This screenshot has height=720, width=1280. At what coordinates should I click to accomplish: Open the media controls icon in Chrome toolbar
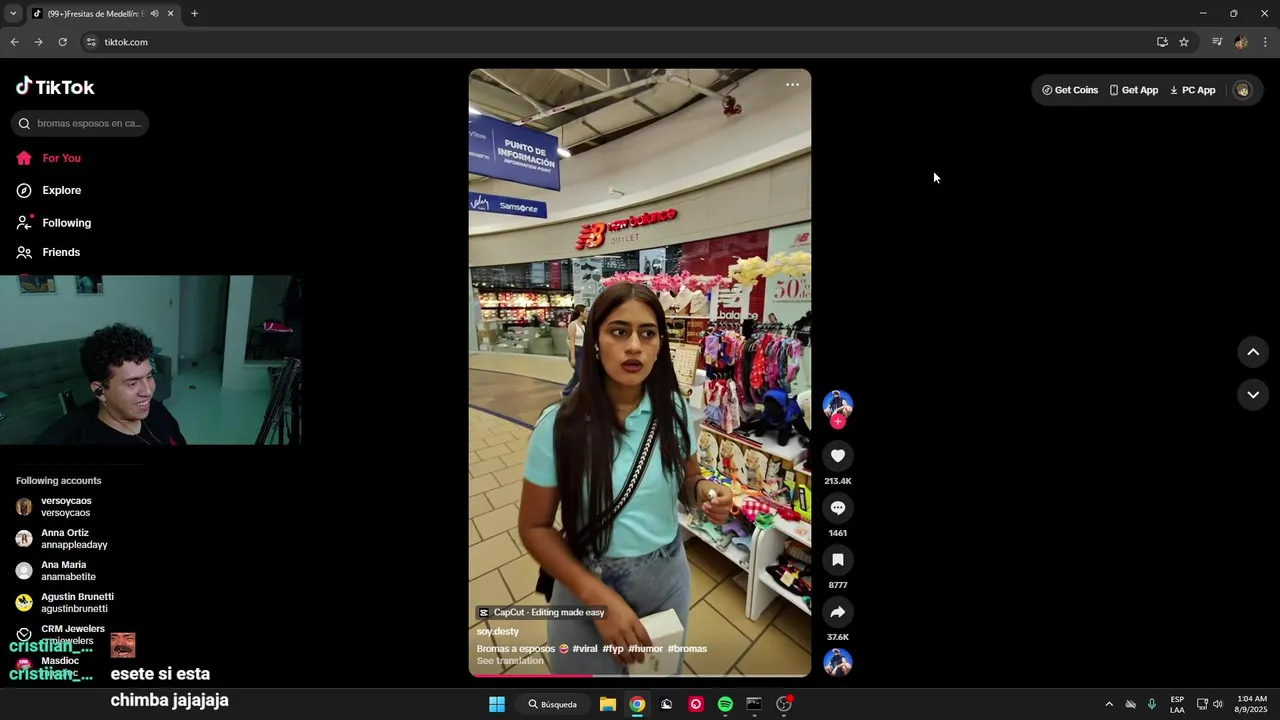[x=1217, y=42]
